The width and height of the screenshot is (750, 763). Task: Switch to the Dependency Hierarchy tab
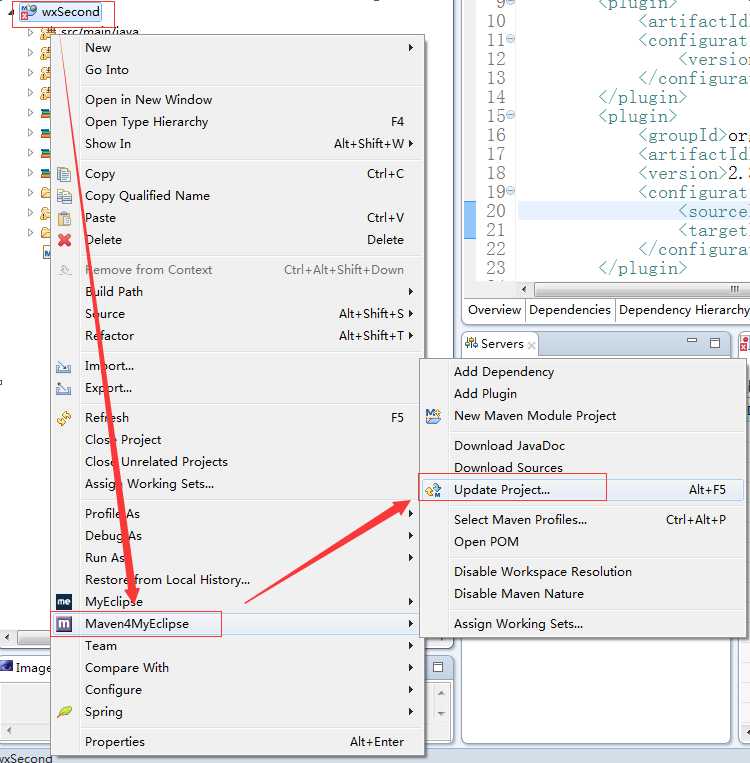pyautogui.click(x=683, y=310)
